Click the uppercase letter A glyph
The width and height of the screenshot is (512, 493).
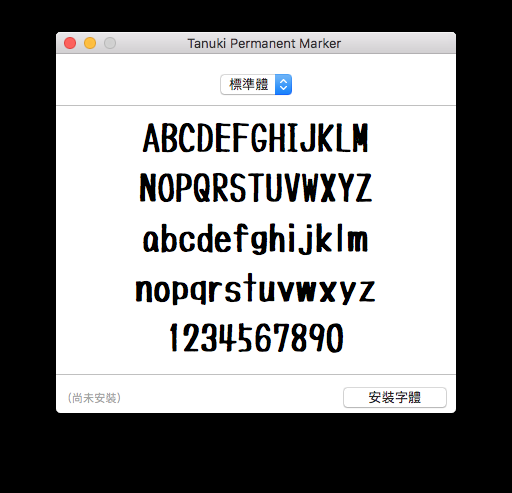click(x=151, y=138)
